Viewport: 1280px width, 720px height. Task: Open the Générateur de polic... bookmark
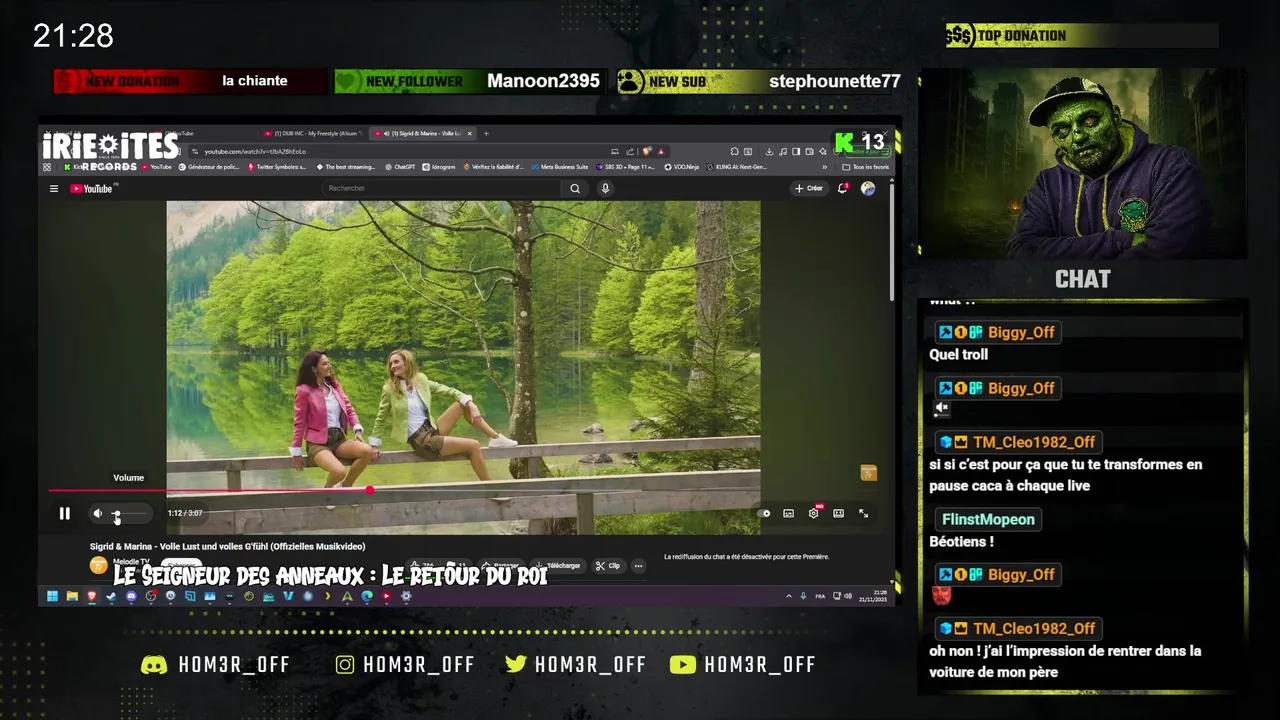[209, 167]
